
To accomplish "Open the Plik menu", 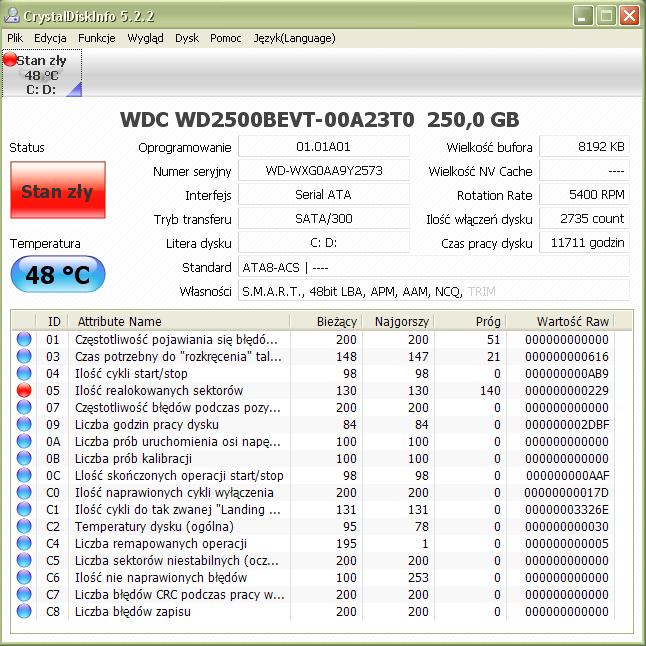I will click(15, 38).
